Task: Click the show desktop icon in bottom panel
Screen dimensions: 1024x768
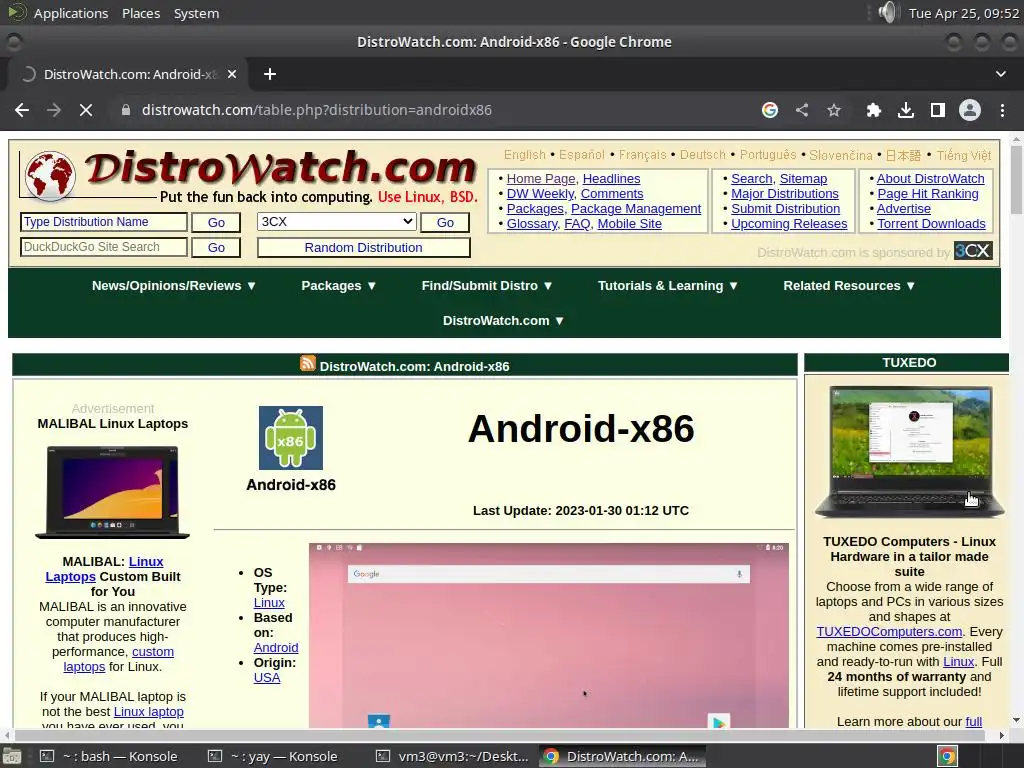Action: [x=10, y=756]
